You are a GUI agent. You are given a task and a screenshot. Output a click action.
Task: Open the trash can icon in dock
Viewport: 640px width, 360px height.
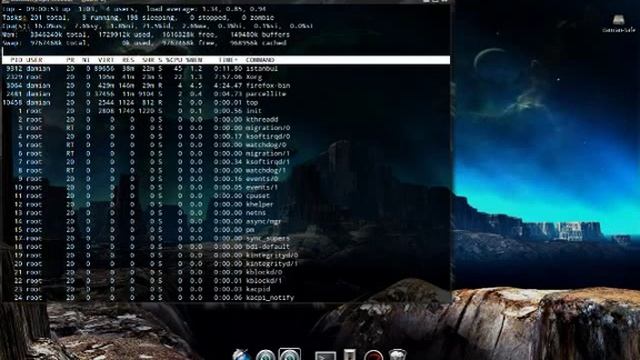(398, 354)
